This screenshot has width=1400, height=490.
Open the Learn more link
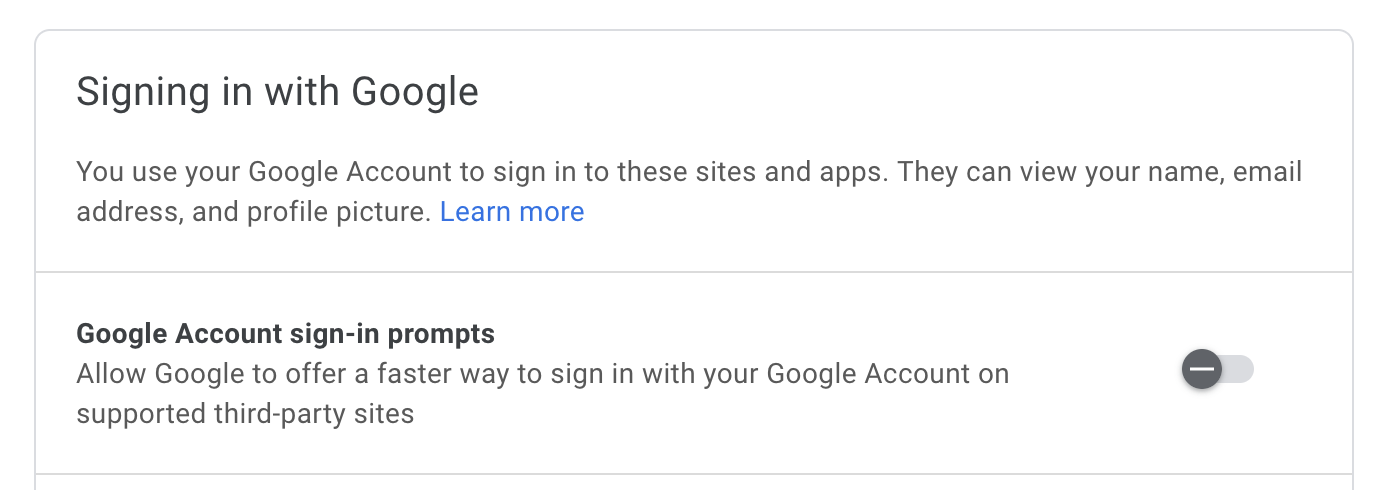click(x=512, y=212)
